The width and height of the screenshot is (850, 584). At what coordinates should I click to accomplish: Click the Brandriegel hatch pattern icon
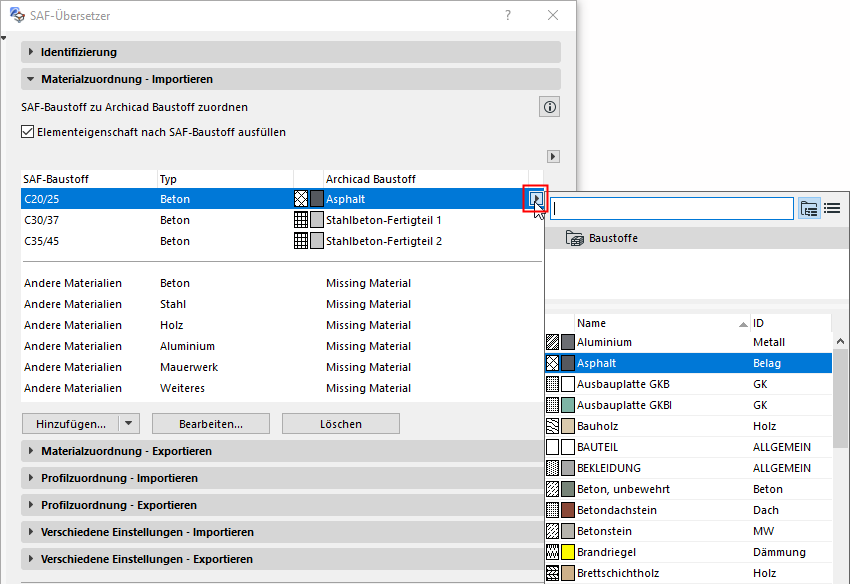pyautogui.click(x=552, y=552)
